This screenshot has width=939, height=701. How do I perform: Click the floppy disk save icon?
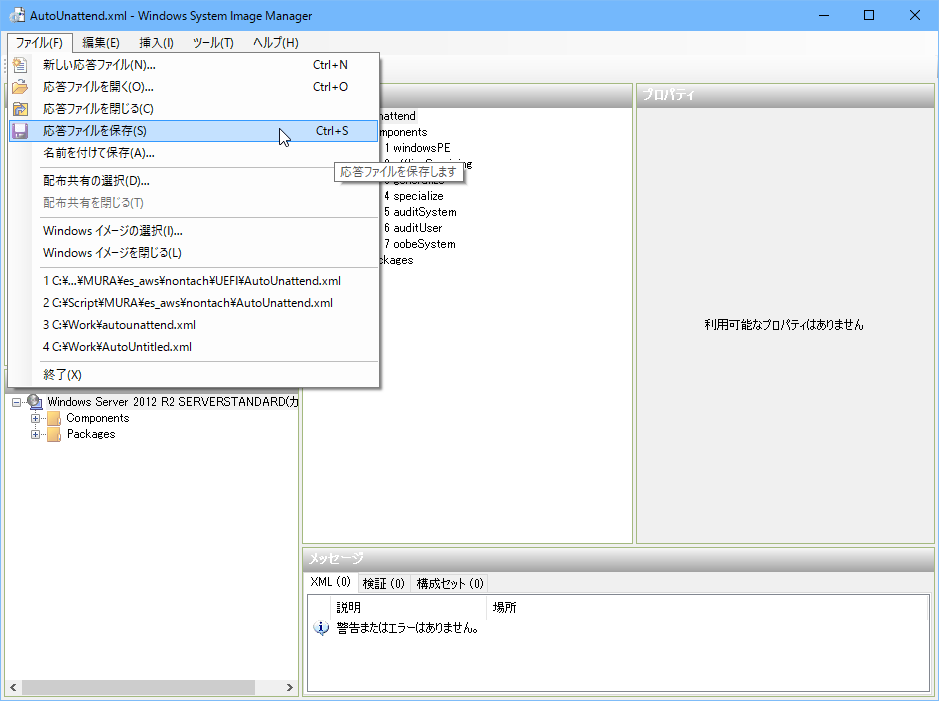[20, 131]
